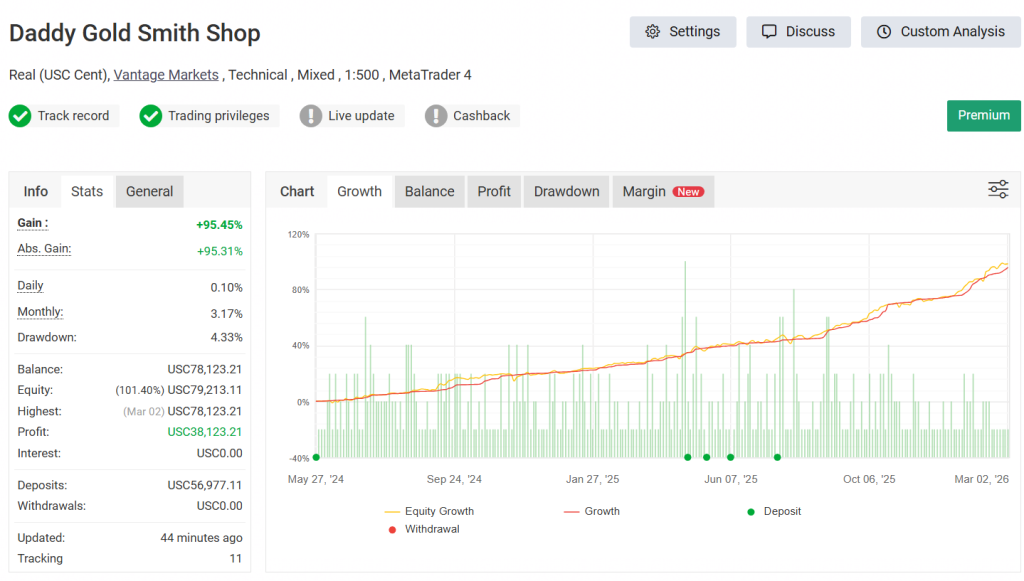The height and width of the screenshot is (581, 1024).
Task: Select the Balance chart tab
Action: pos(429,192)
